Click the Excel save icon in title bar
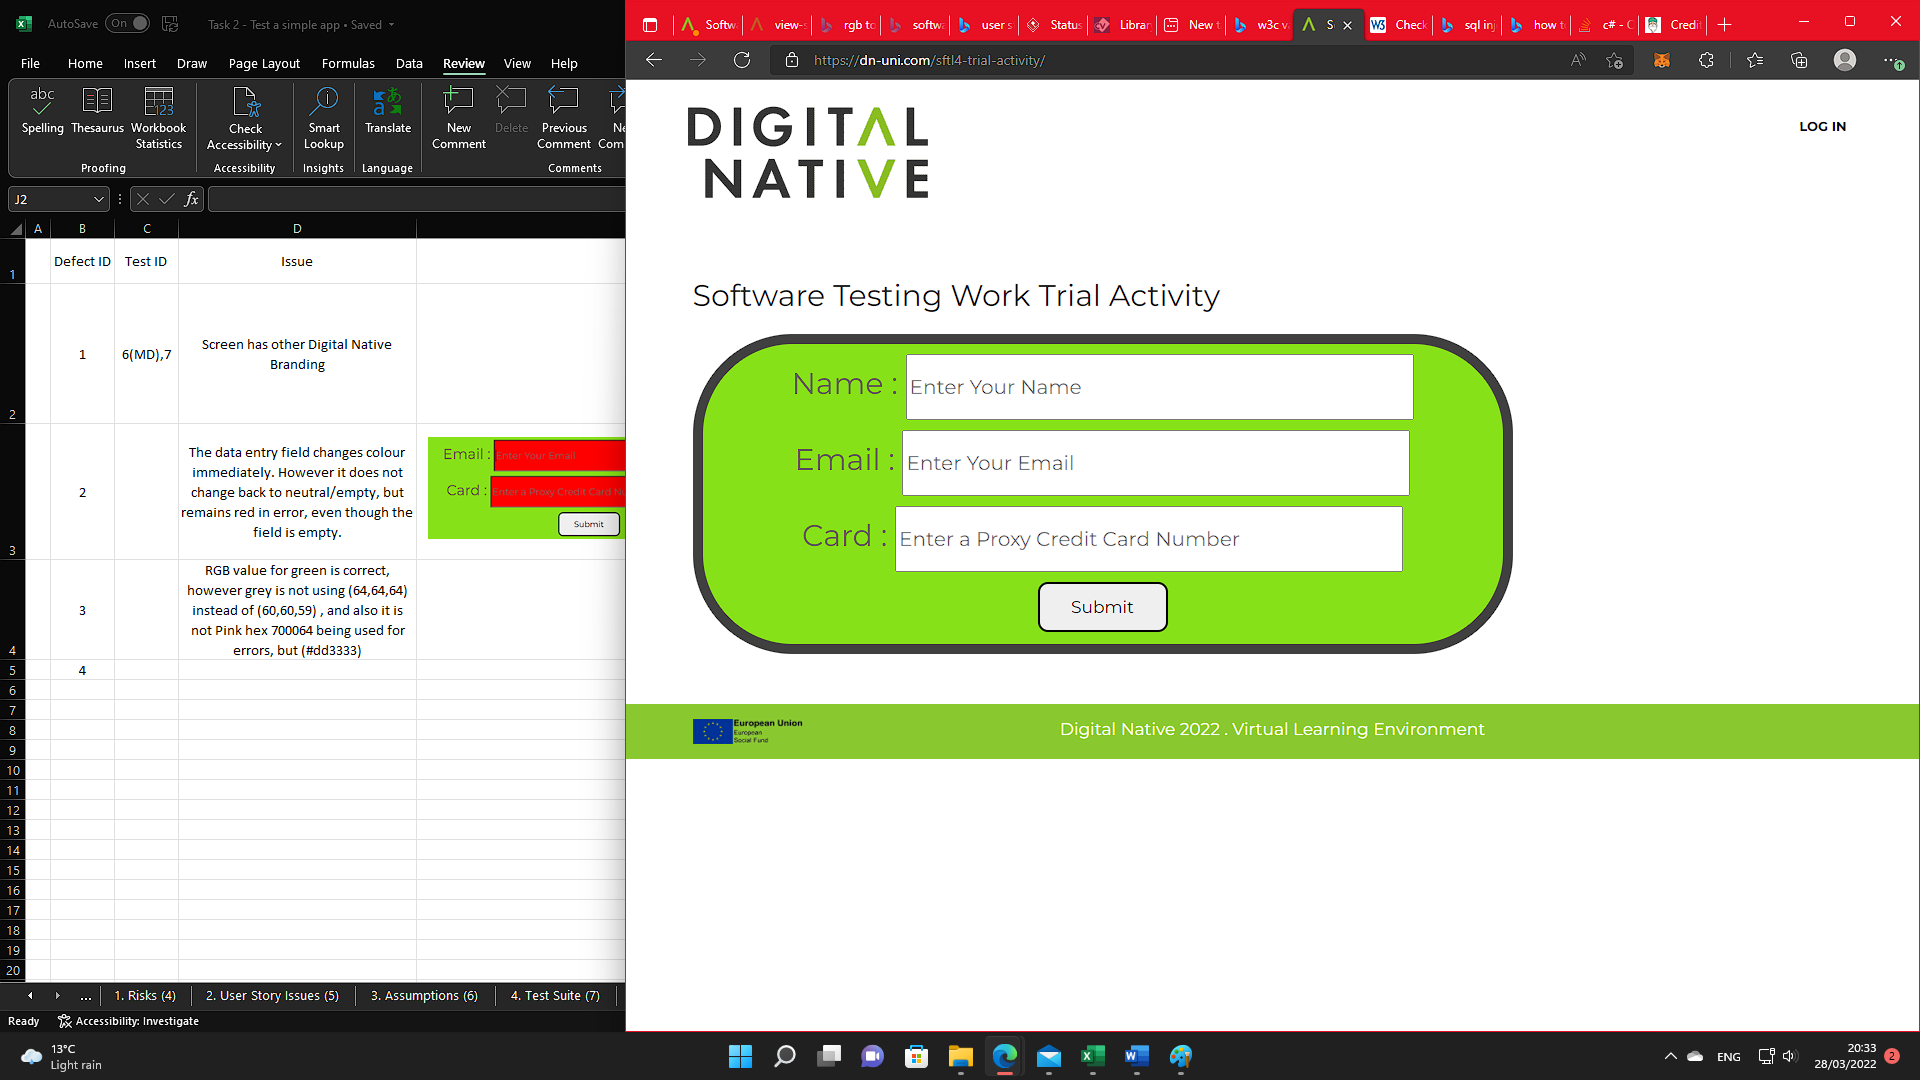Screen dimensions: 1920x1080 tap(170, 24)
